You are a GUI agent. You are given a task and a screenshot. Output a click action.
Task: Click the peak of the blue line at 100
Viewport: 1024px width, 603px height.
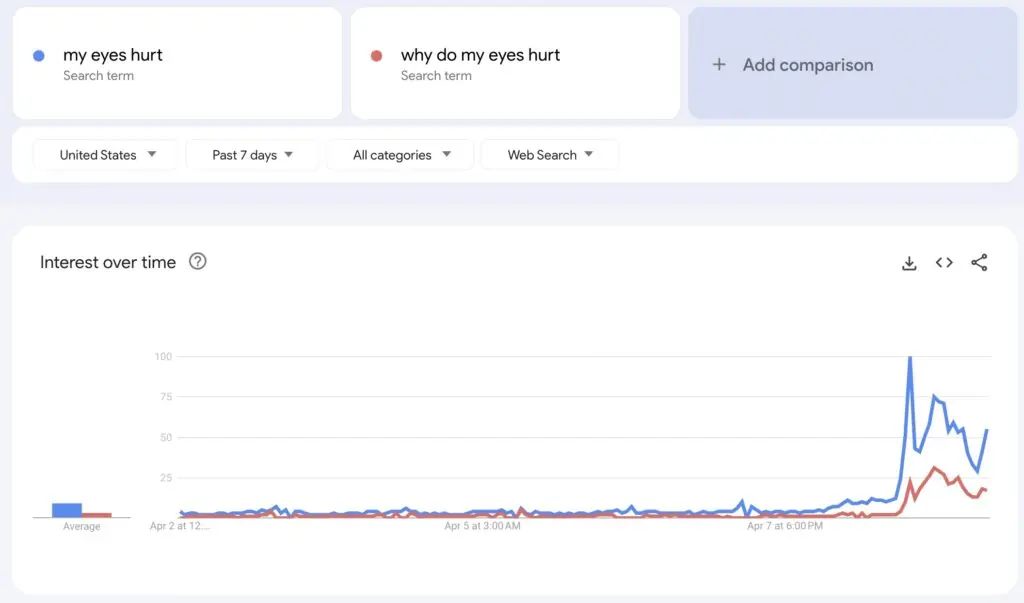tap(909, 358)
